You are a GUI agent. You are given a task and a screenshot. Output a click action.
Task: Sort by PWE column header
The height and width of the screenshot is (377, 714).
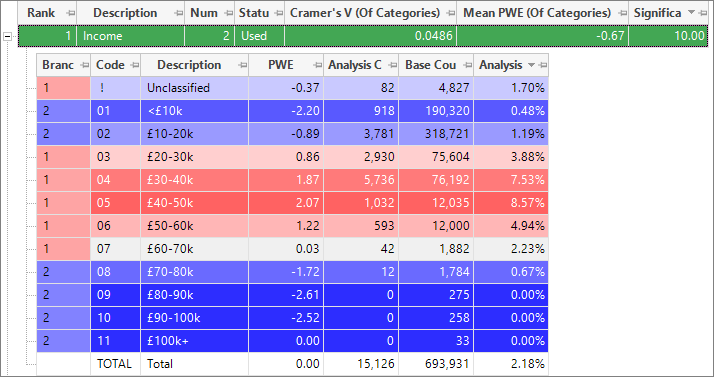pyautogui.click(x=281, y=65)
